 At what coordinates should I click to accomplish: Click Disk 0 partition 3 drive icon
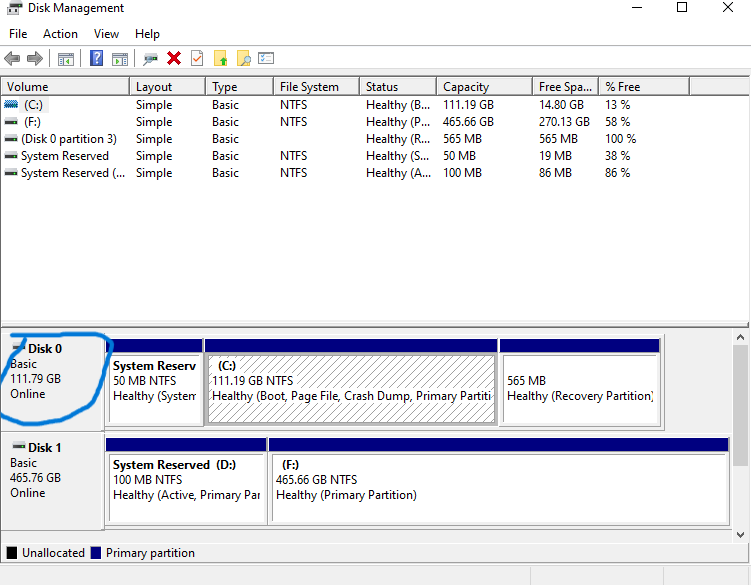pos(11,139)
